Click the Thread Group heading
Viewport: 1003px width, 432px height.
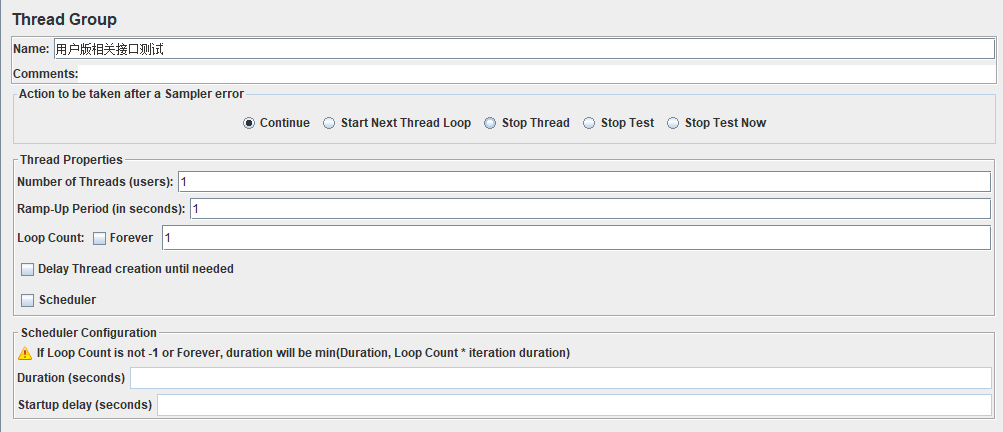(x=65, y=20)
